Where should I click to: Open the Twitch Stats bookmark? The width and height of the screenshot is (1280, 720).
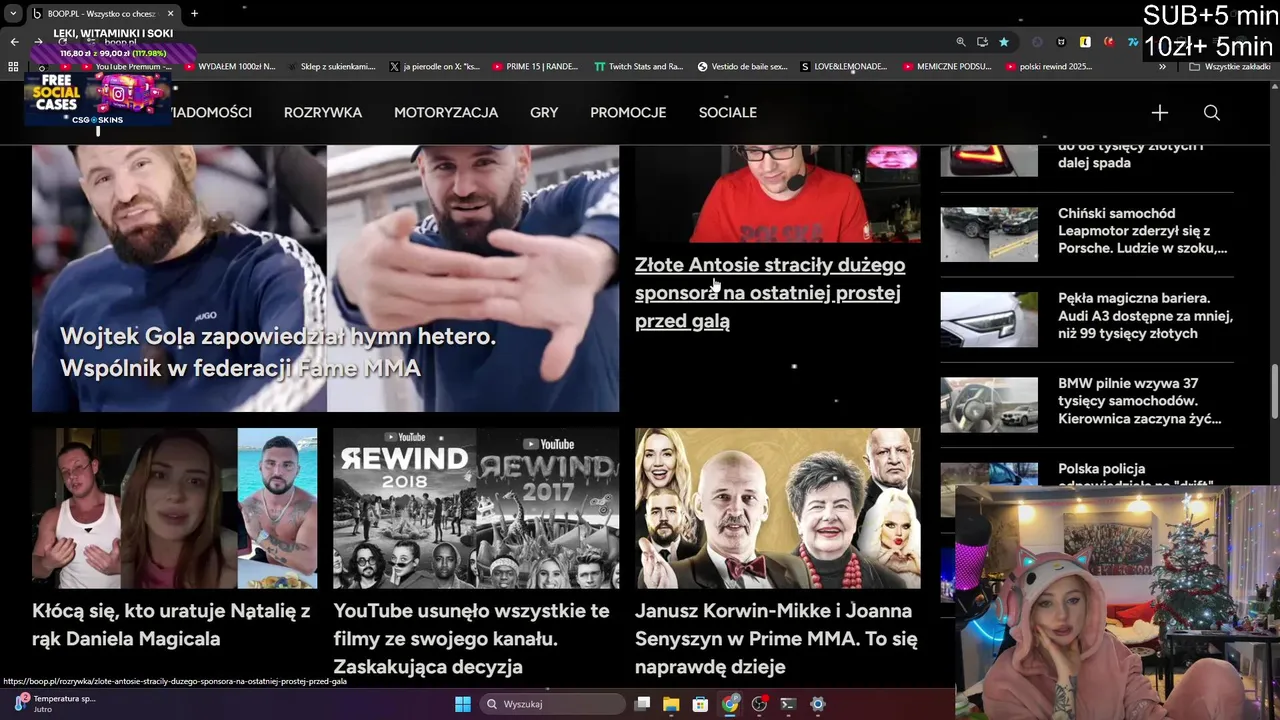point(639,67)
